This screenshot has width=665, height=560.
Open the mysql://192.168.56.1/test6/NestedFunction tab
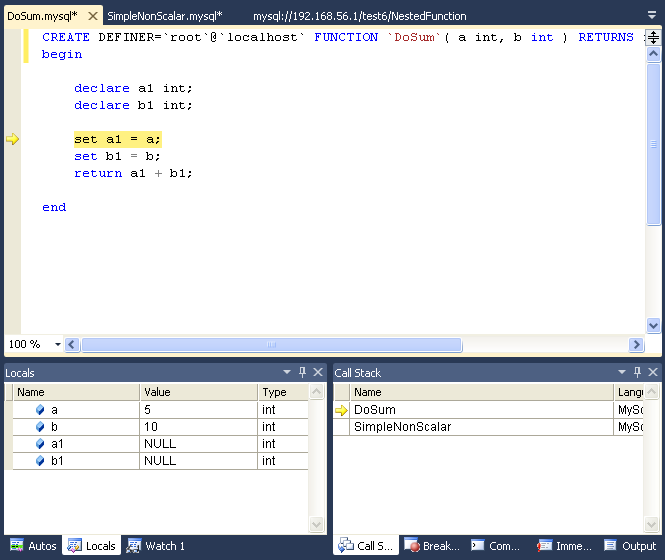359,17
